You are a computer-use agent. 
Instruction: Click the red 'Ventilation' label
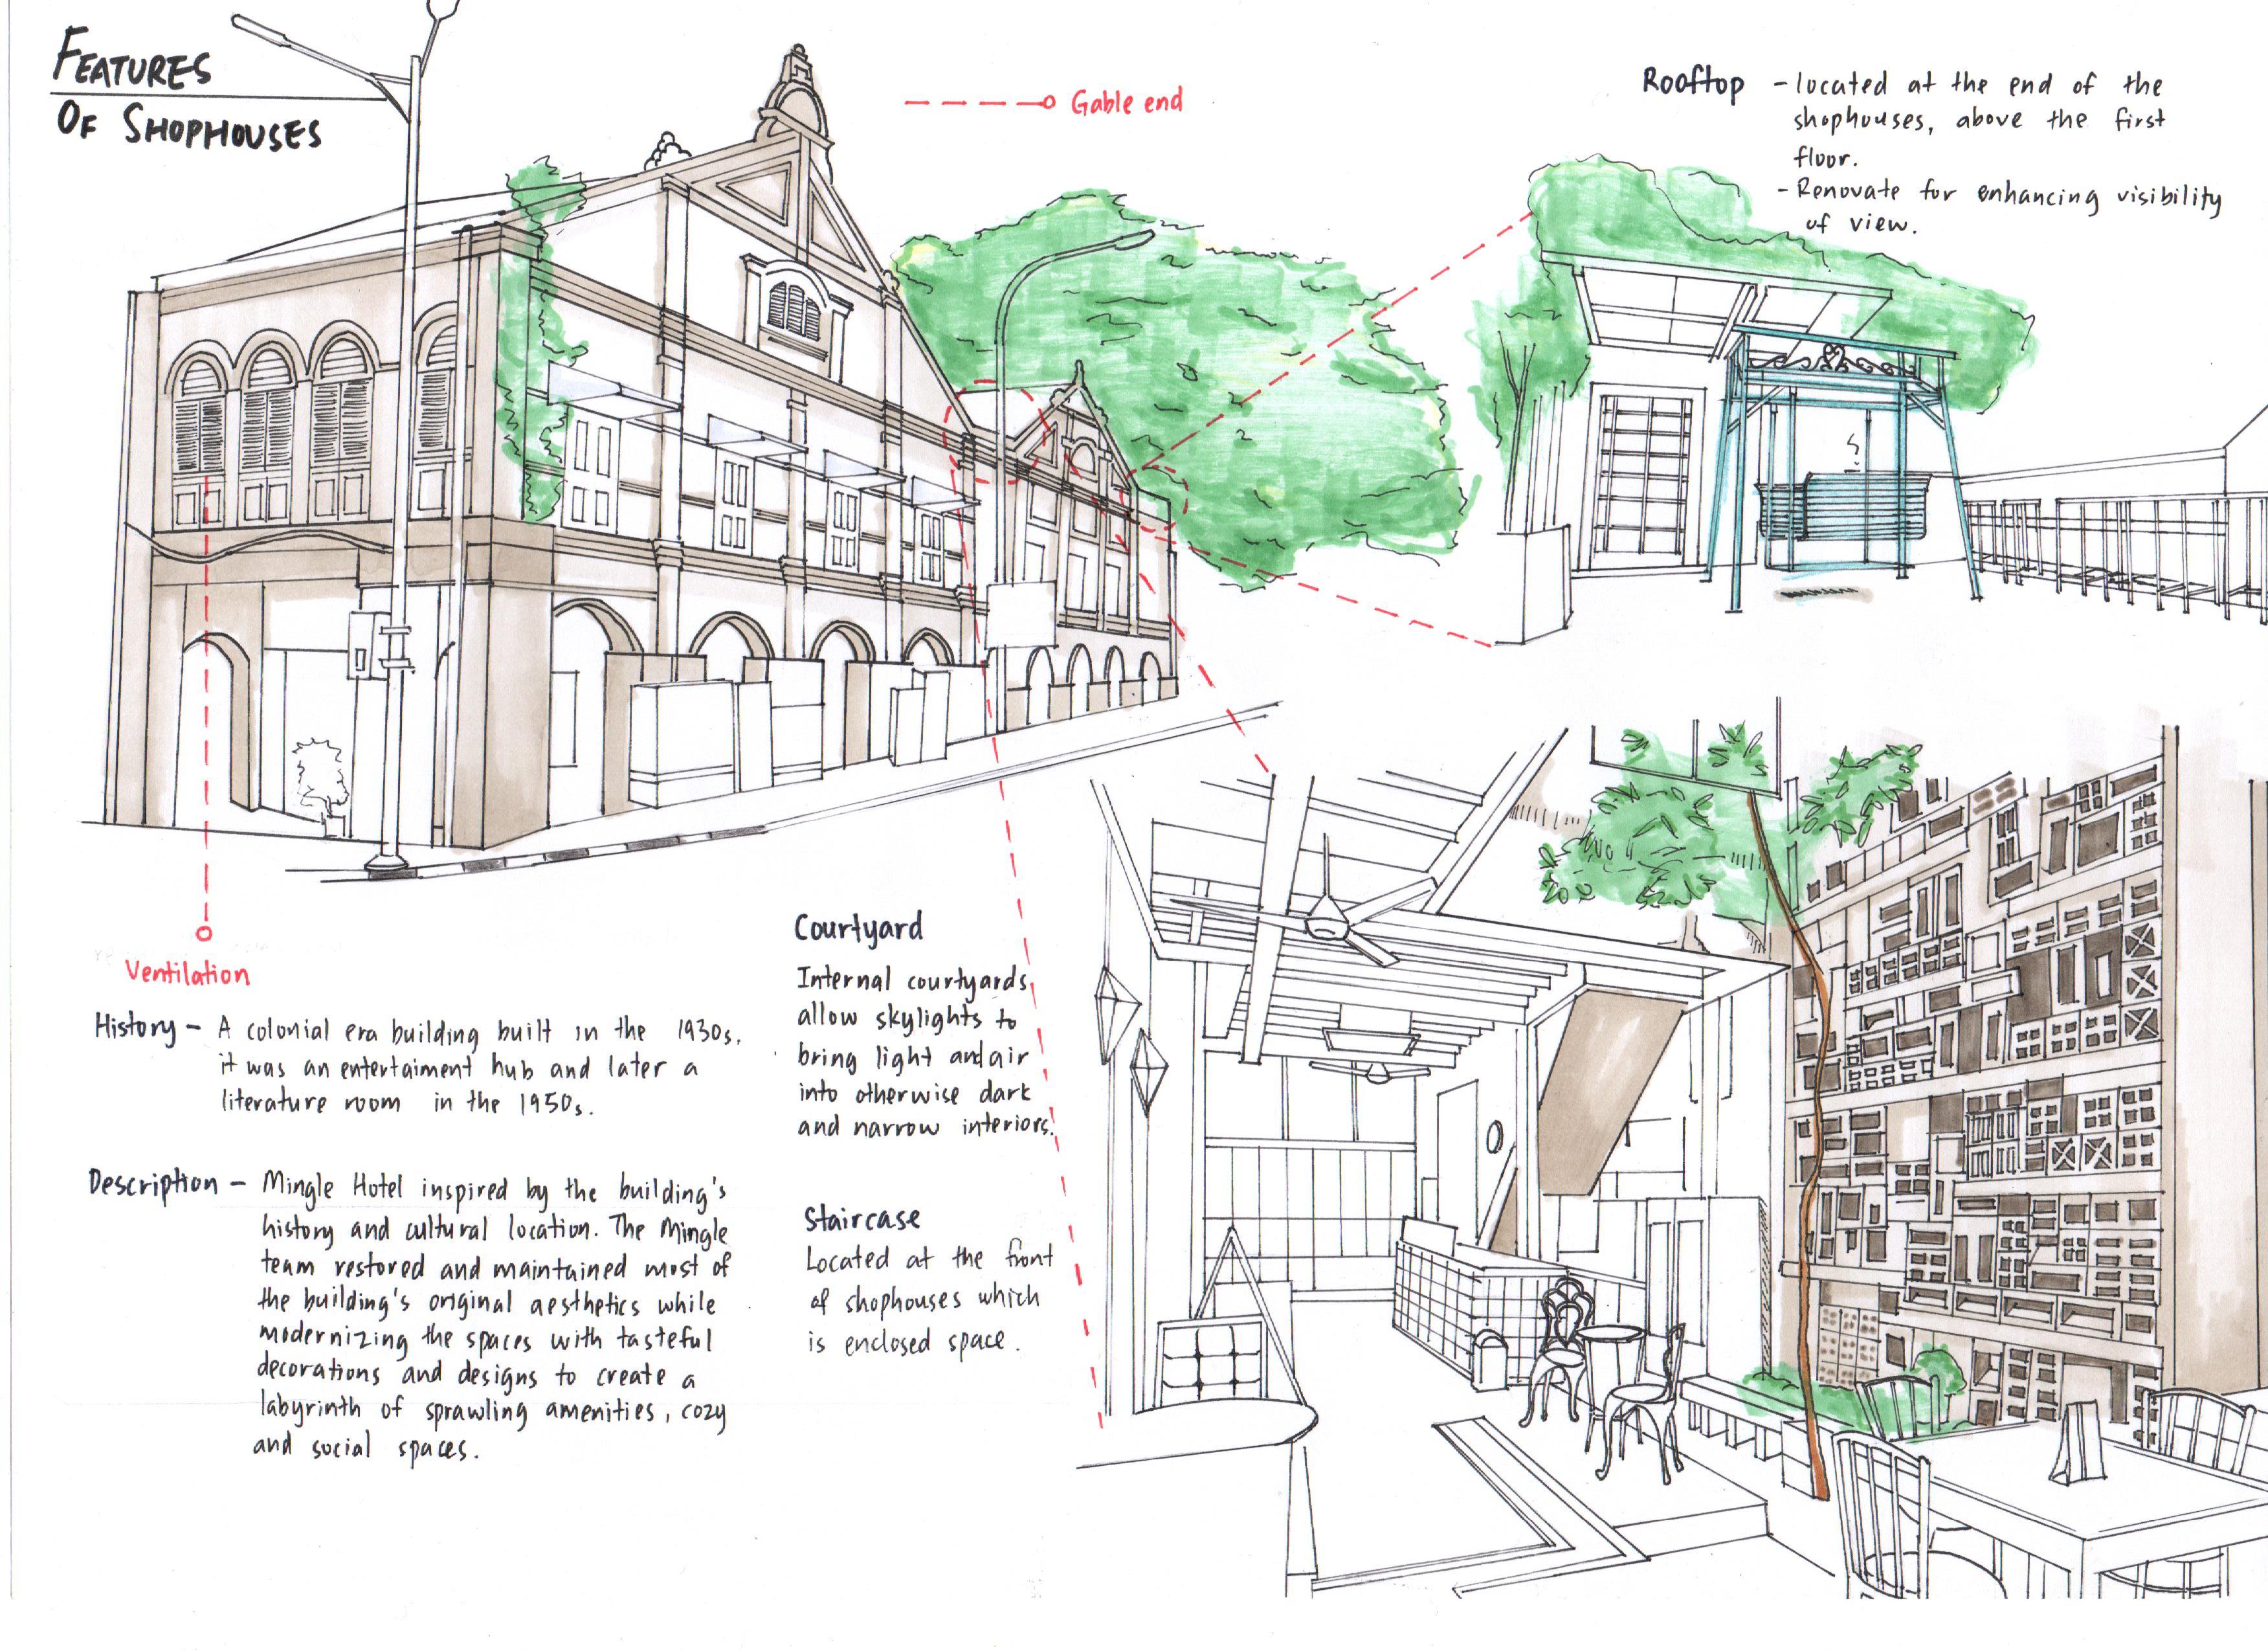coord(187,973)
